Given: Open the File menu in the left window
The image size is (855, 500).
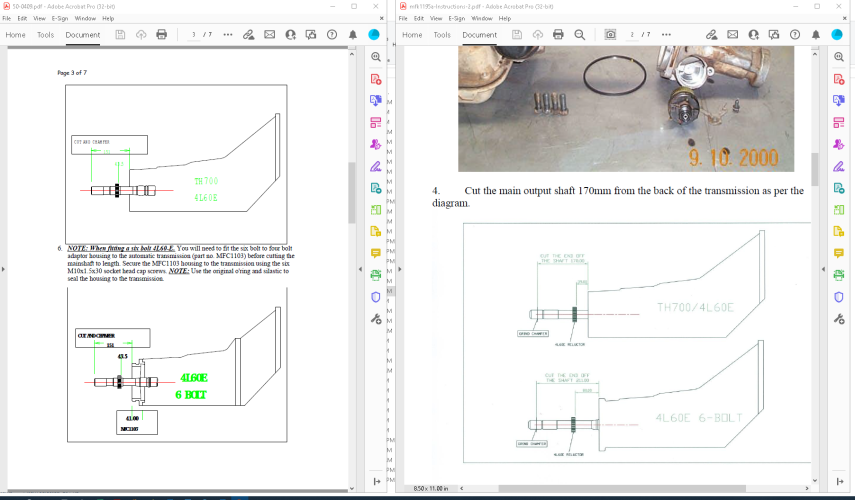Looking at the screenshot, I should [7, 19].
